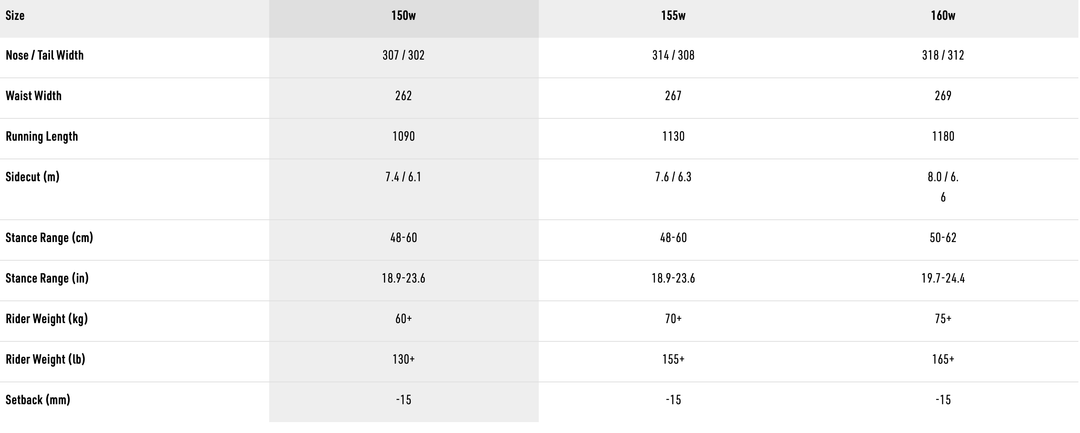Click the 130+ rider weight value

pos(404,359)
